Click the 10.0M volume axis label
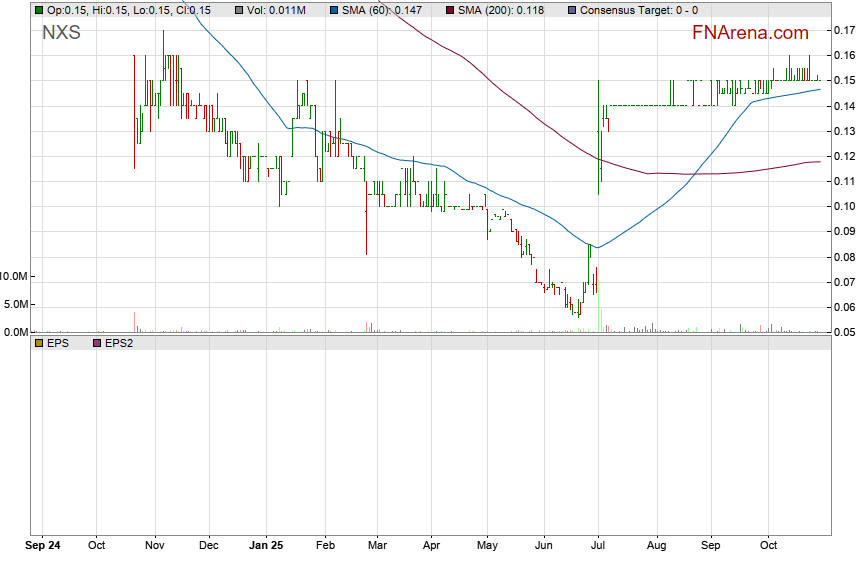 click(15, 276)
